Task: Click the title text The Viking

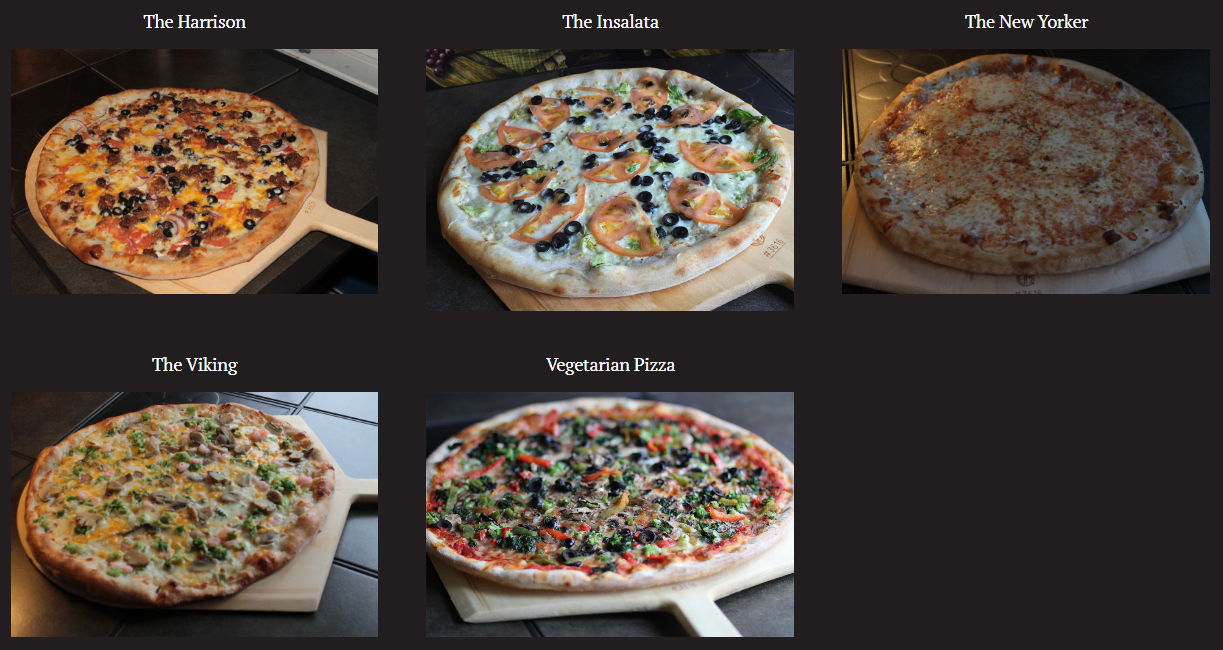Action: [195, 364]
